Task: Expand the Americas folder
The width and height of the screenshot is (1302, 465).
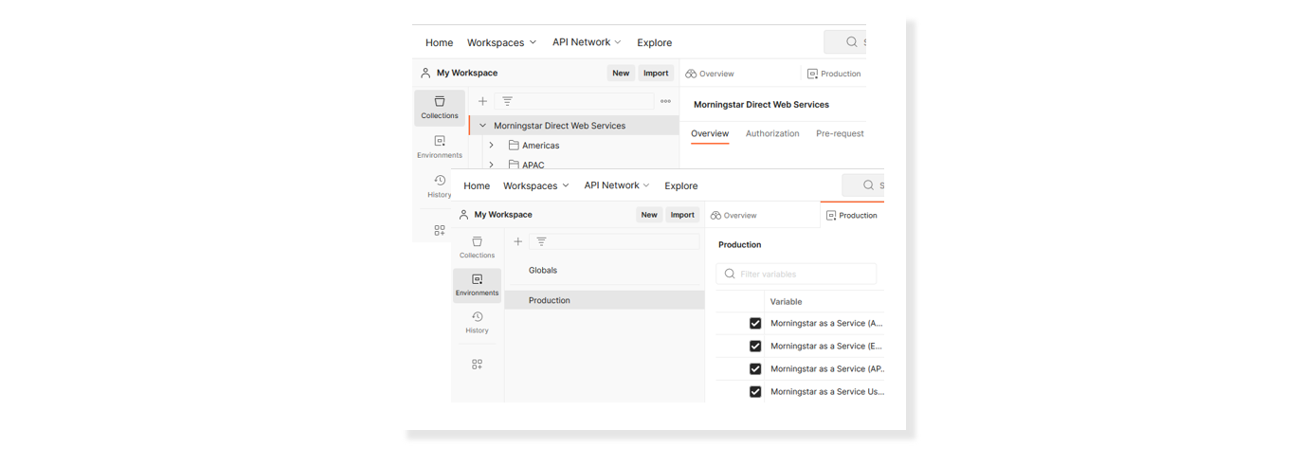Action: (x=491, y=145)
